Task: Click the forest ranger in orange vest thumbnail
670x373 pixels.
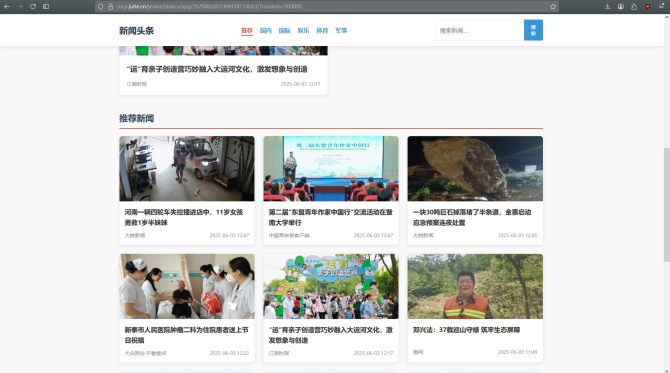Action: [475, 286]
